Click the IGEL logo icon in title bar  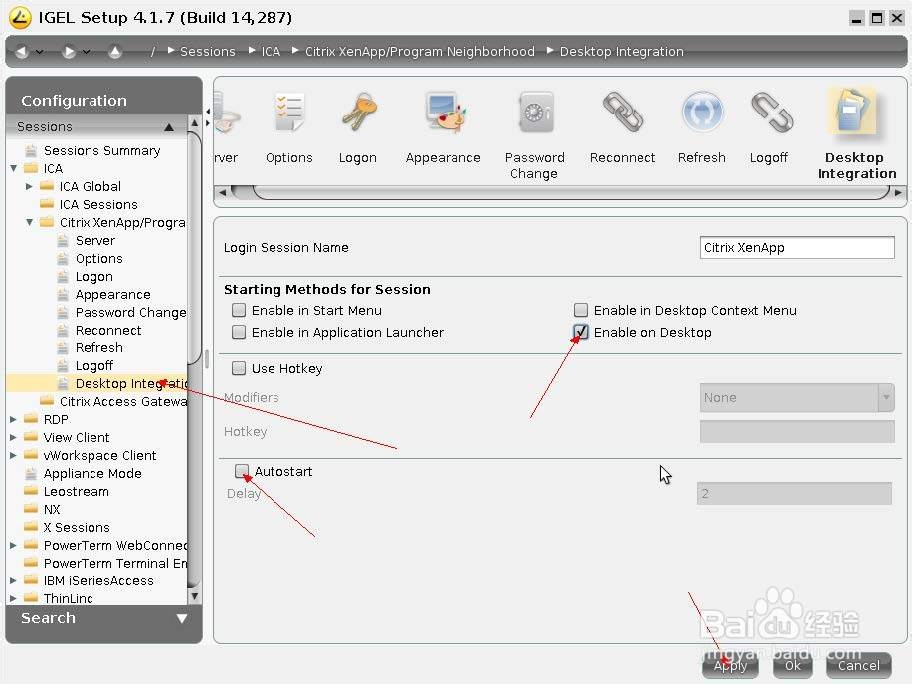pyautogui.click(x=20, y=18)
